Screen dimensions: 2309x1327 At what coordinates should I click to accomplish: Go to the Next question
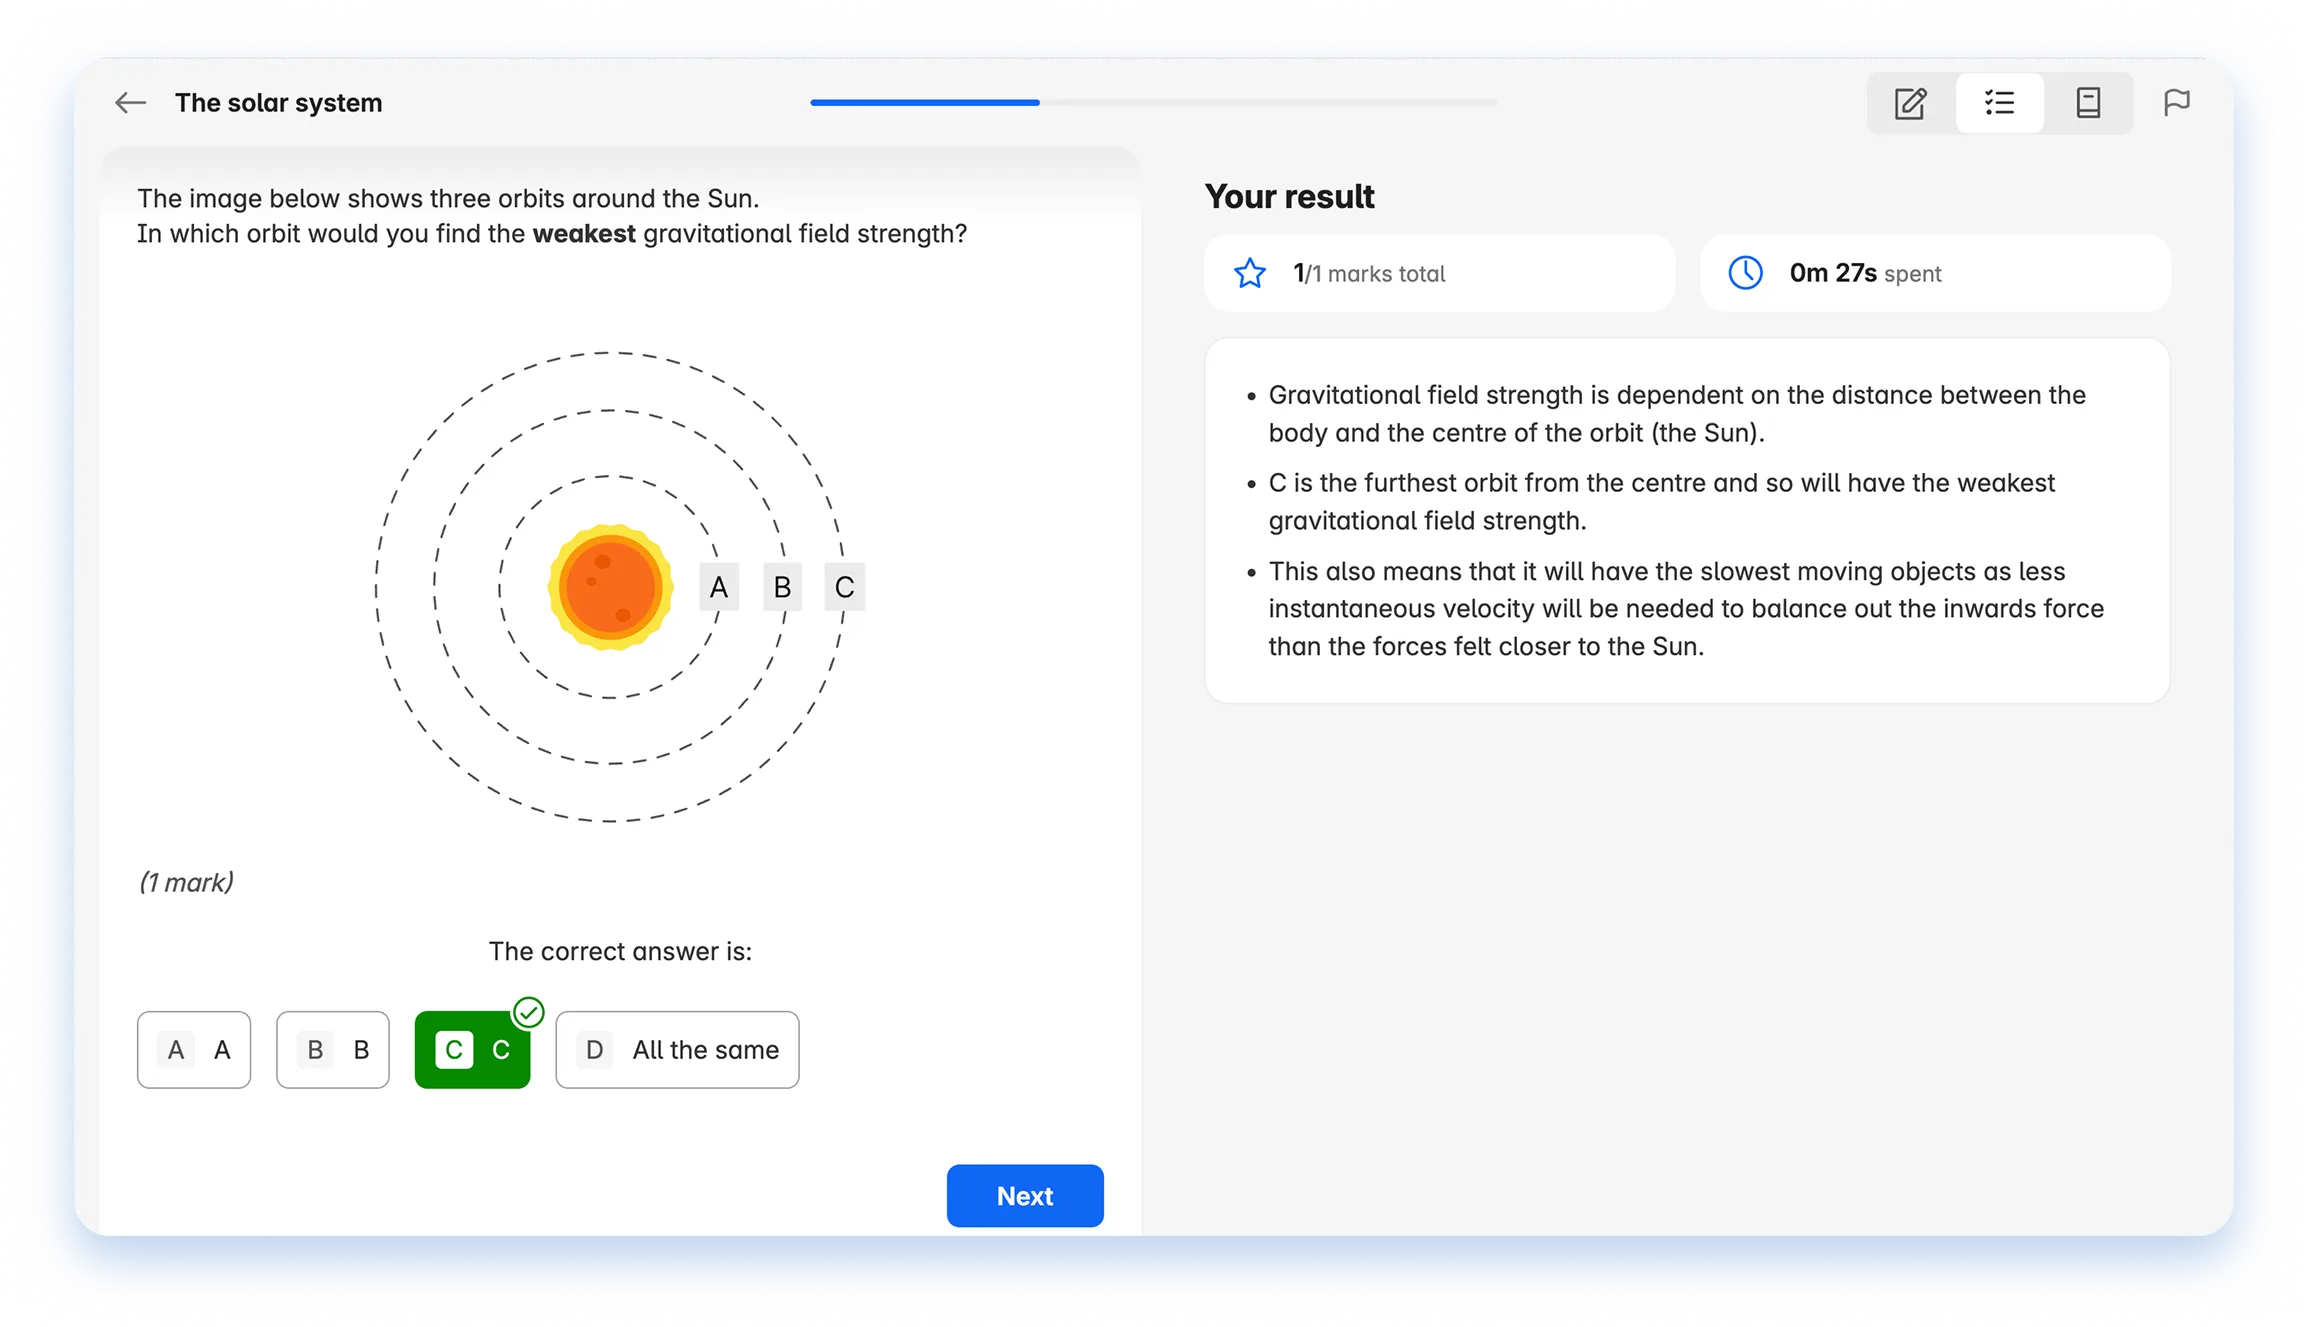[1025, 1196]
